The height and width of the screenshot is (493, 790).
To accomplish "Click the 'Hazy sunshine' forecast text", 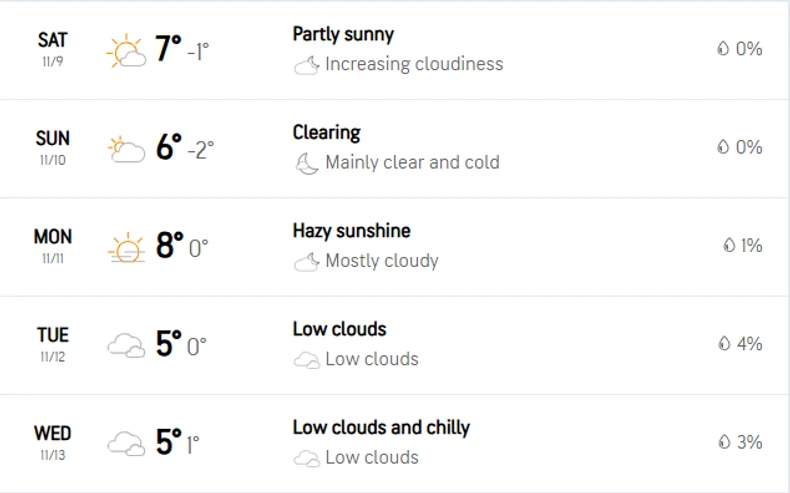I will [x=351, y=231].
